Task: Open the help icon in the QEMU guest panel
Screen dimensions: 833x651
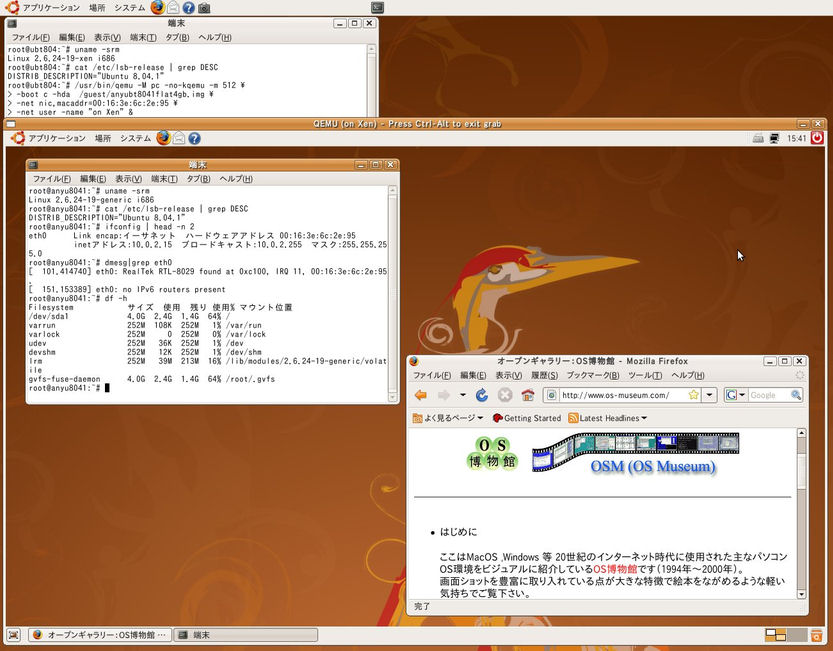Action: [194, 138]
